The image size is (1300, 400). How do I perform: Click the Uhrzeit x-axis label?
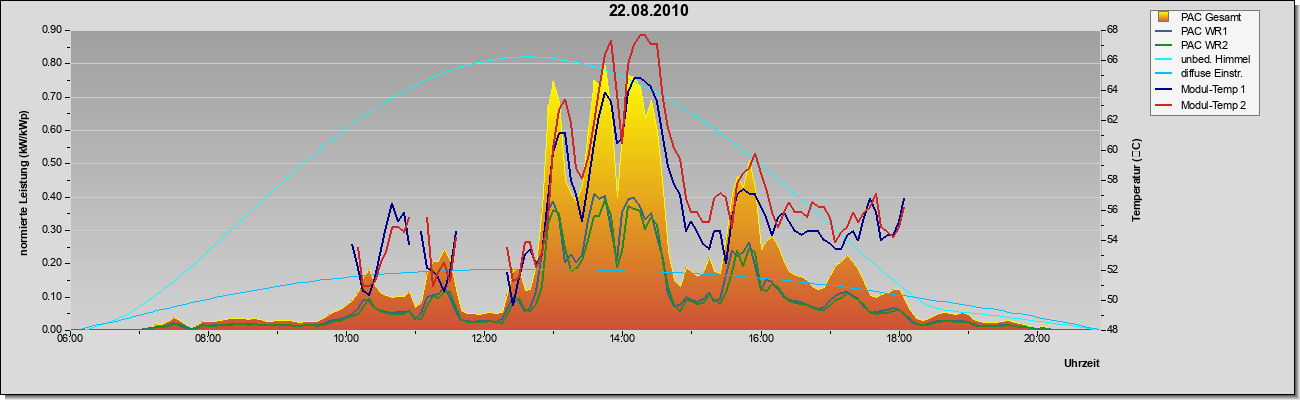(x=1081, y=364)
